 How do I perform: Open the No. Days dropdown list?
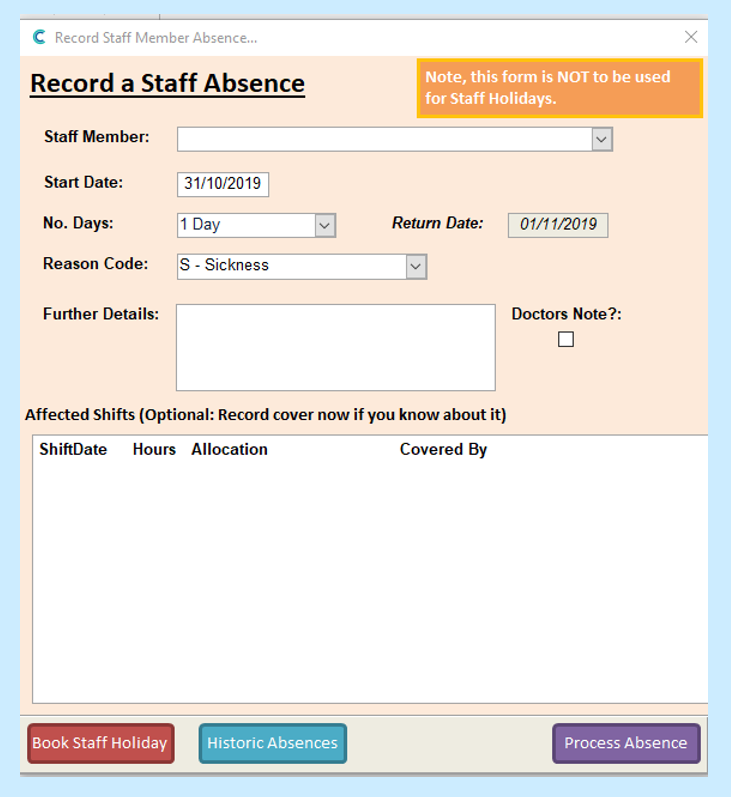click(x=325, y=225)
